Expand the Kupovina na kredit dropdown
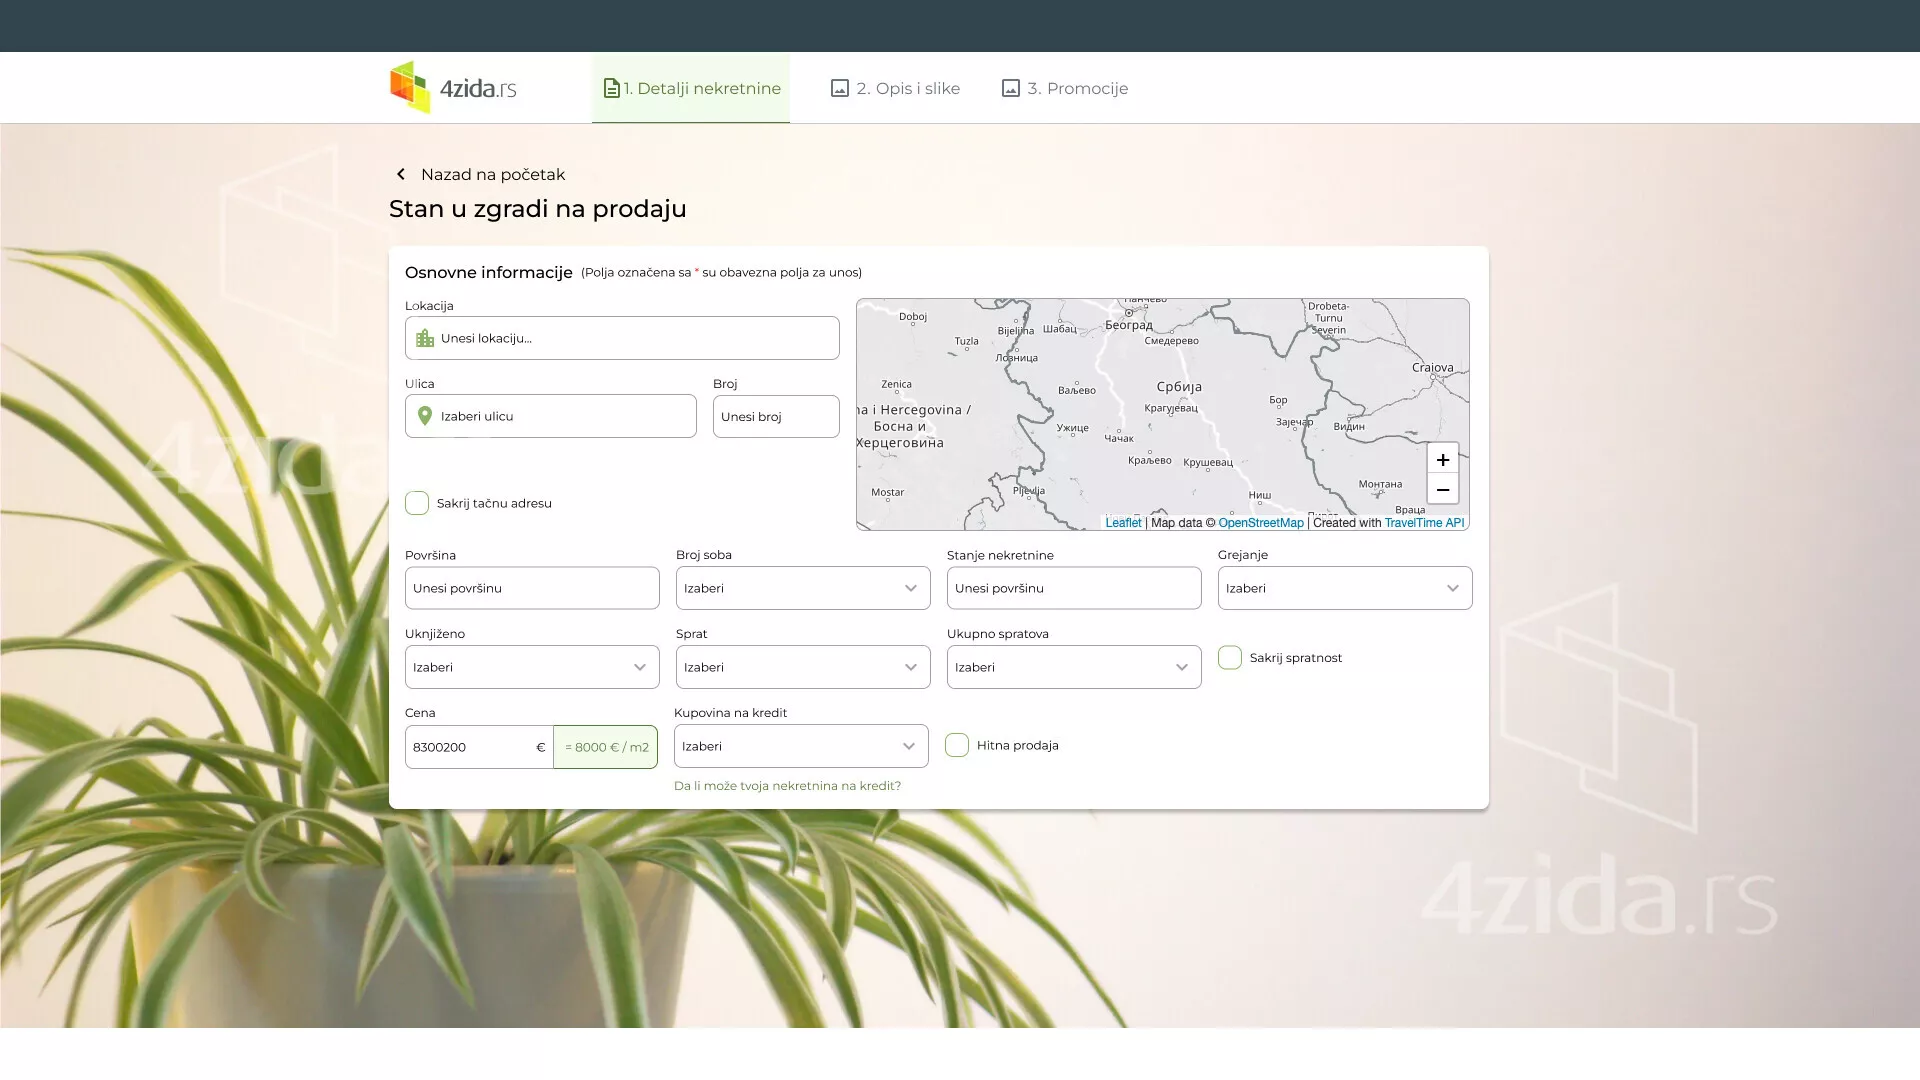The width and height of the screenshot is (1920, 1080). (x=801, y=746)
